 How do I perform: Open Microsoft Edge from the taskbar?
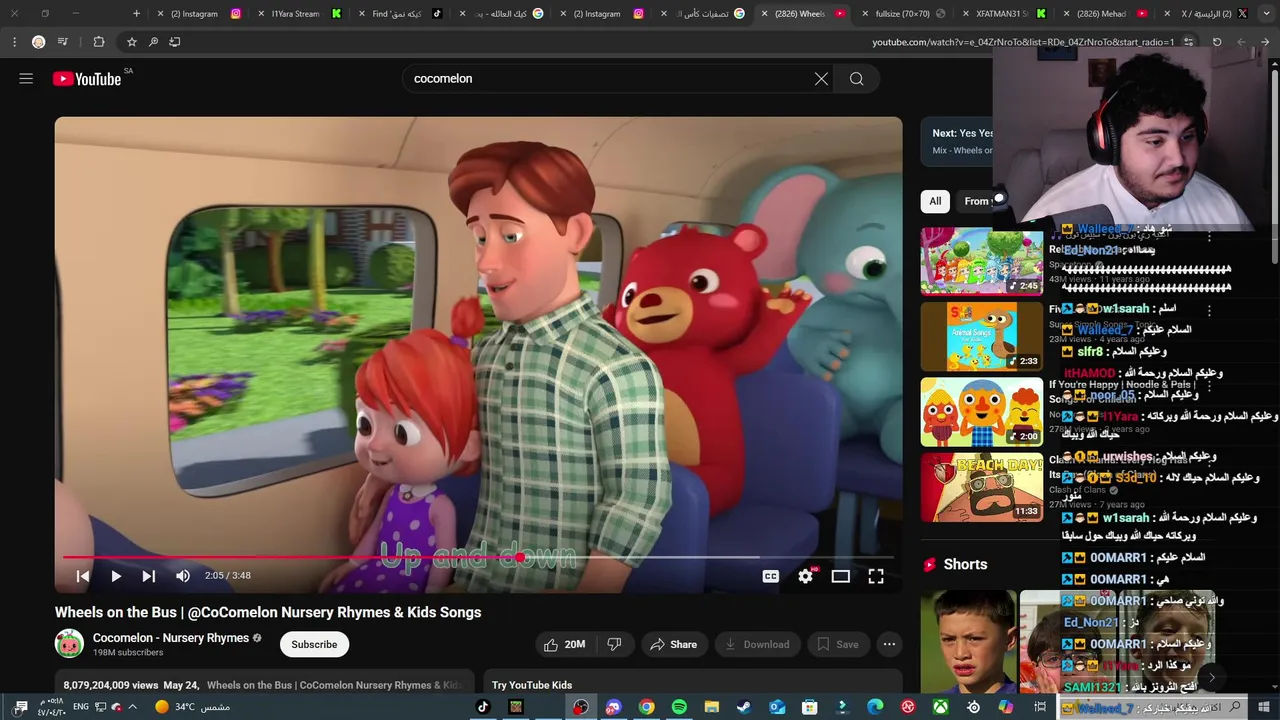(x=875, y=707)
